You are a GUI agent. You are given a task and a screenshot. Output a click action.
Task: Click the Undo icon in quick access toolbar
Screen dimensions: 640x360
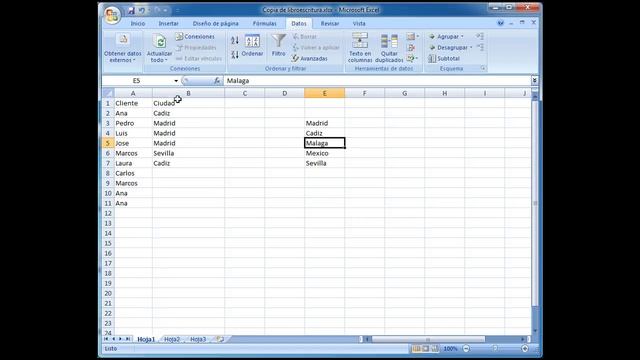(142, 11)
